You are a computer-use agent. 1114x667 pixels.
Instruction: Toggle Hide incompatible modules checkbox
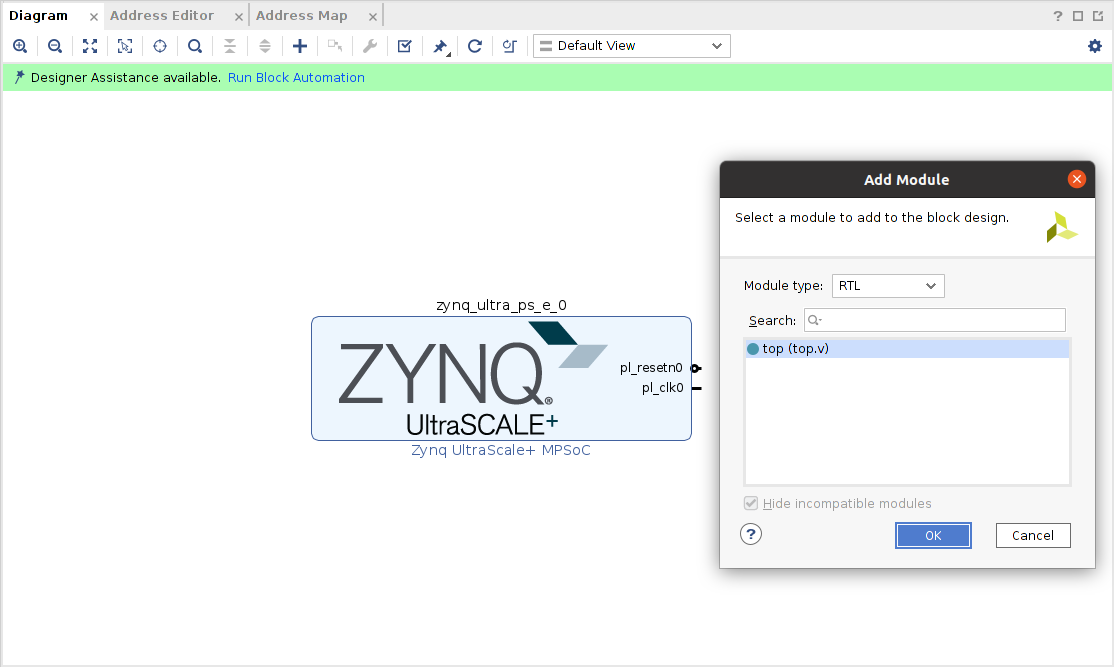(x=751, y=503)
